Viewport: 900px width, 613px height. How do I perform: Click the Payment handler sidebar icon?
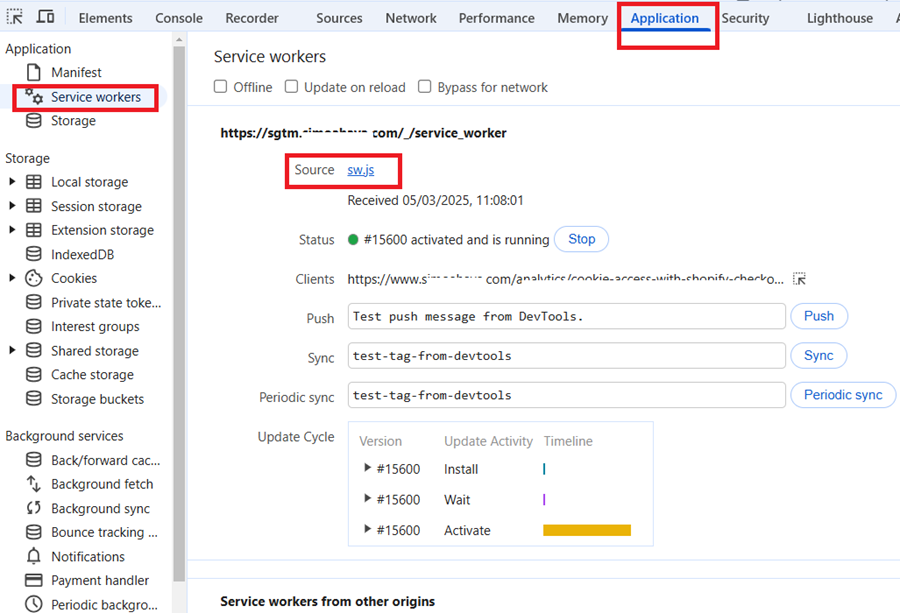(32, 580)
